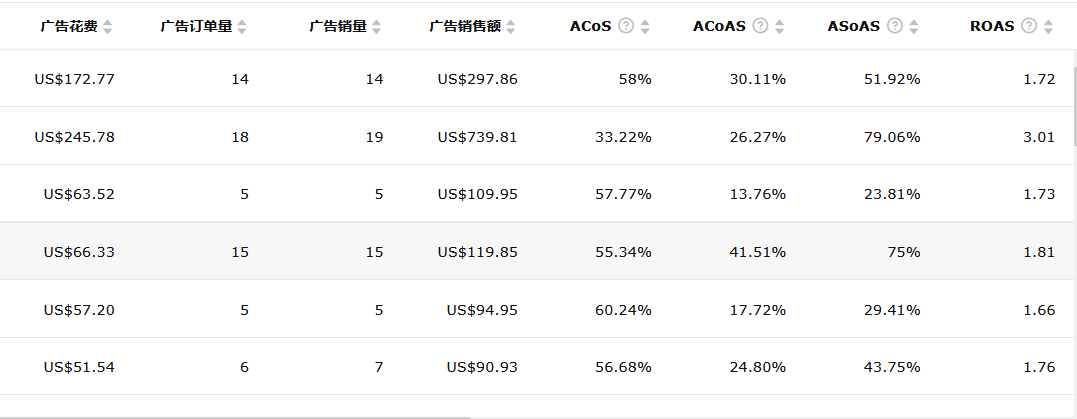Screen dimensions: 1077x419
Task: Sort the ROAS column with its arrows
Action: 1048,27
